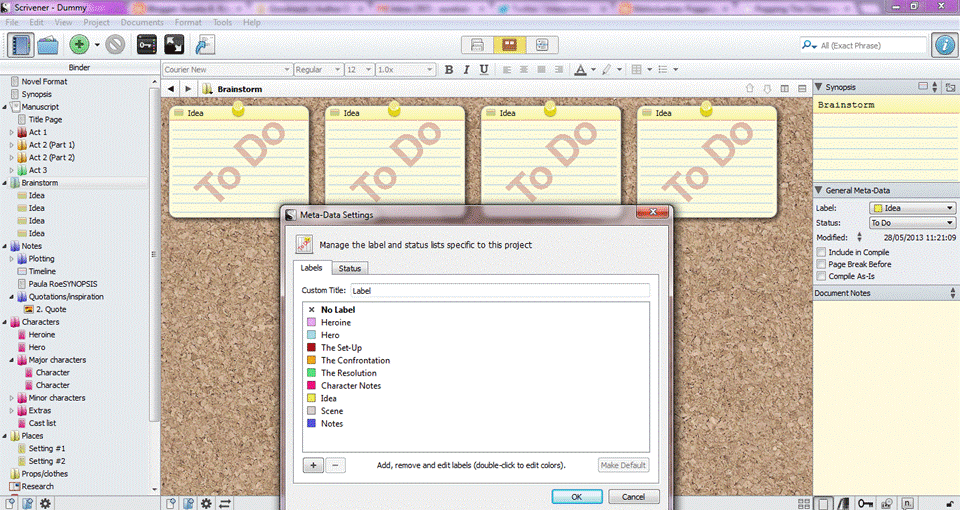
Task: Click the plus button to add label
Action: coord(313,465)
